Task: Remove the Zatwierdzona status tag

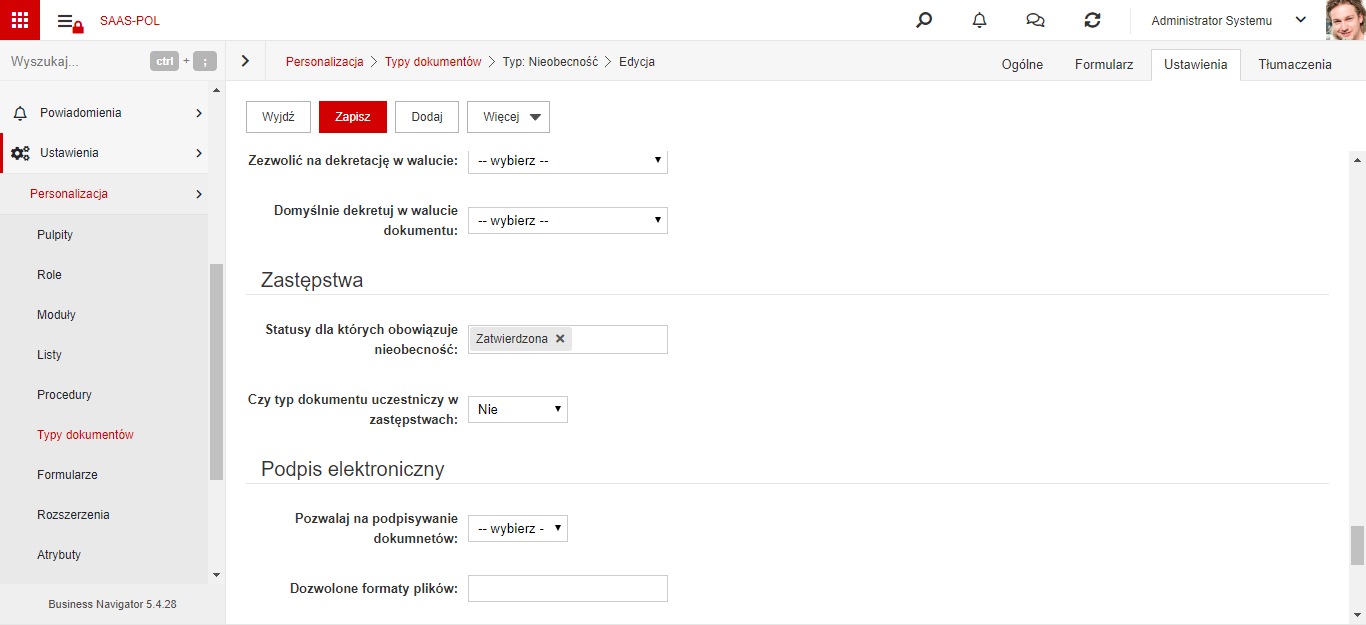Action: tap(560, 339)
